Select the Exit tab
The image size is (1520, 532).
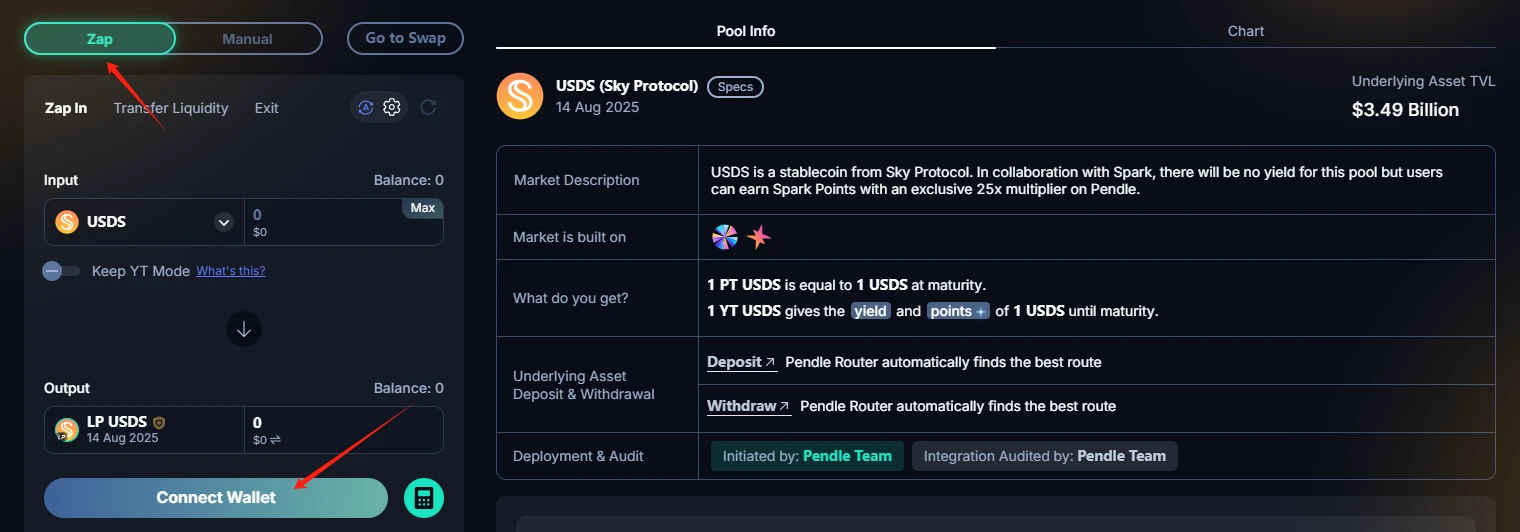click(266, 108)
